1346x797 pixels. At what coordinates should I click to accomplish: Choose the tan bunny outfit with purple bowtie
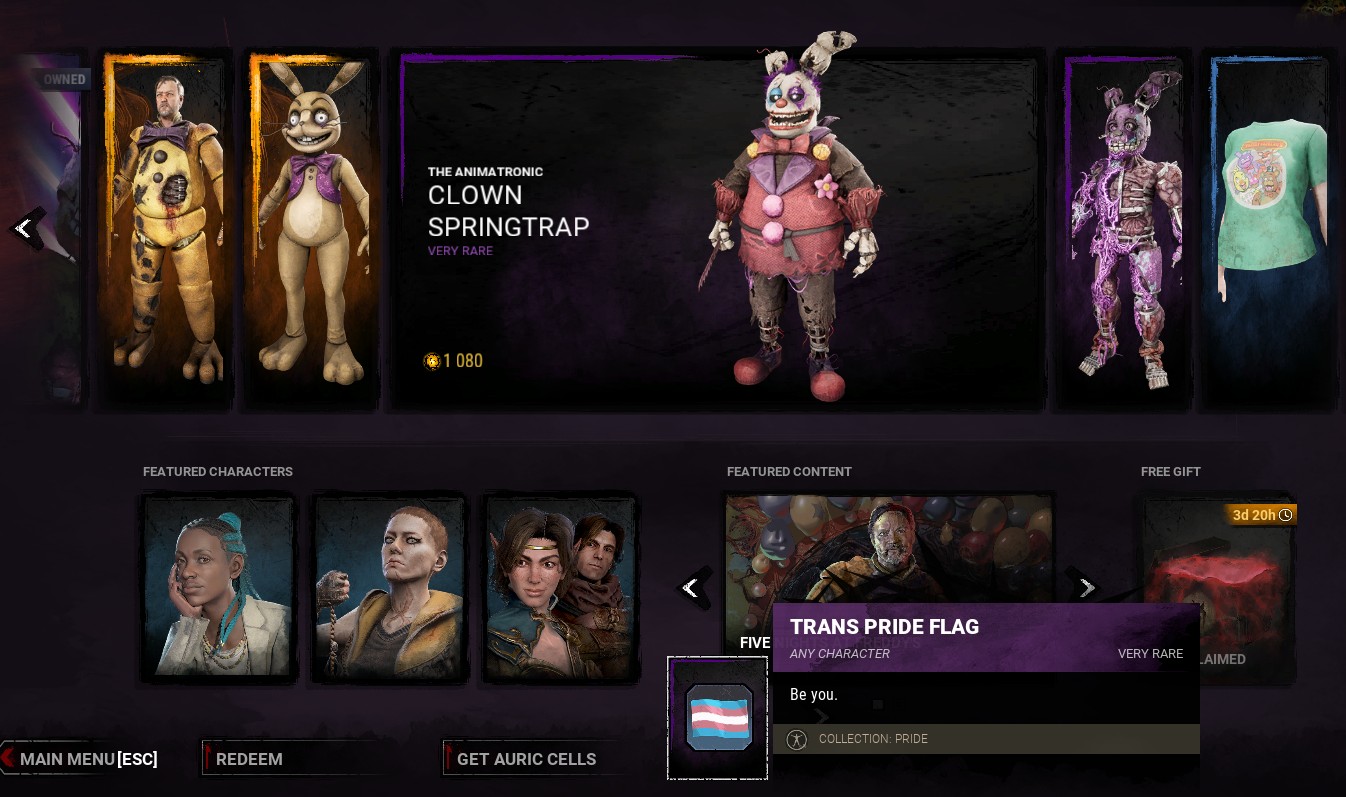point(312,230)
